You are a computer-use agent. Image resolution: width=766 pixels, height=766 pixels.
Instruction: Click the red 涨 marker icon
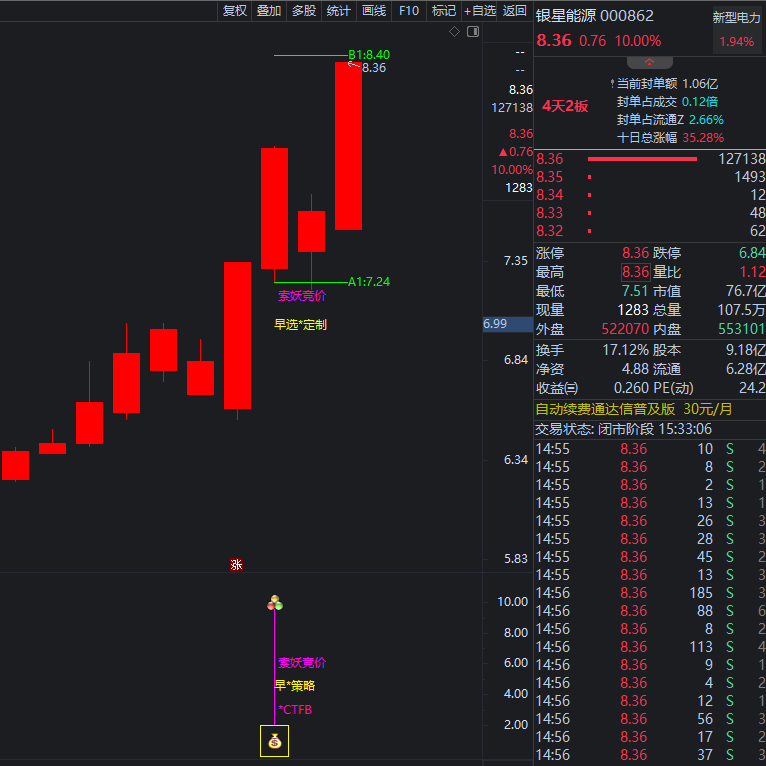click(237, 565)
